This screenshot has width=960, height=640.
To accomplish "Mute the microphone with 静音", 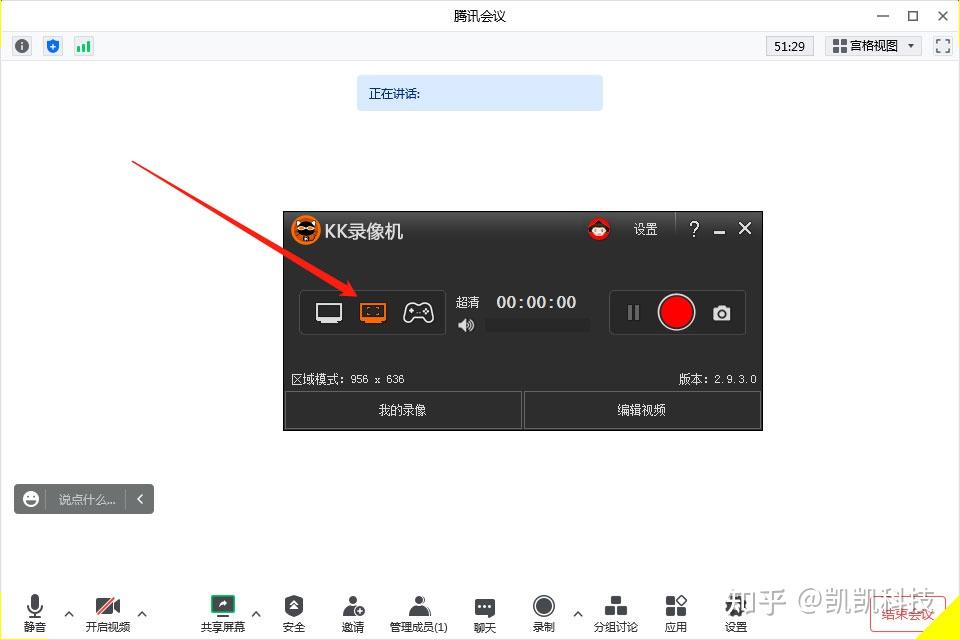I will tap(34, 605).
